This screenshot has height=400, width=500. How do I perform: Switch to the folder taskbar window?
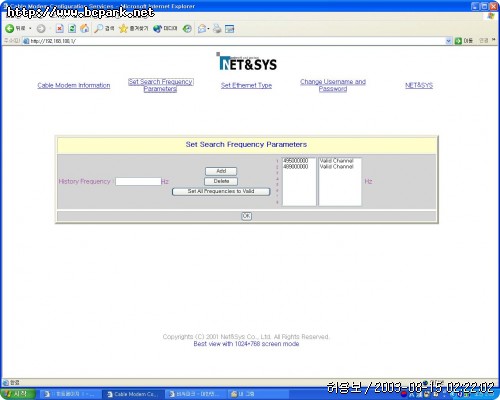[259, 394]
